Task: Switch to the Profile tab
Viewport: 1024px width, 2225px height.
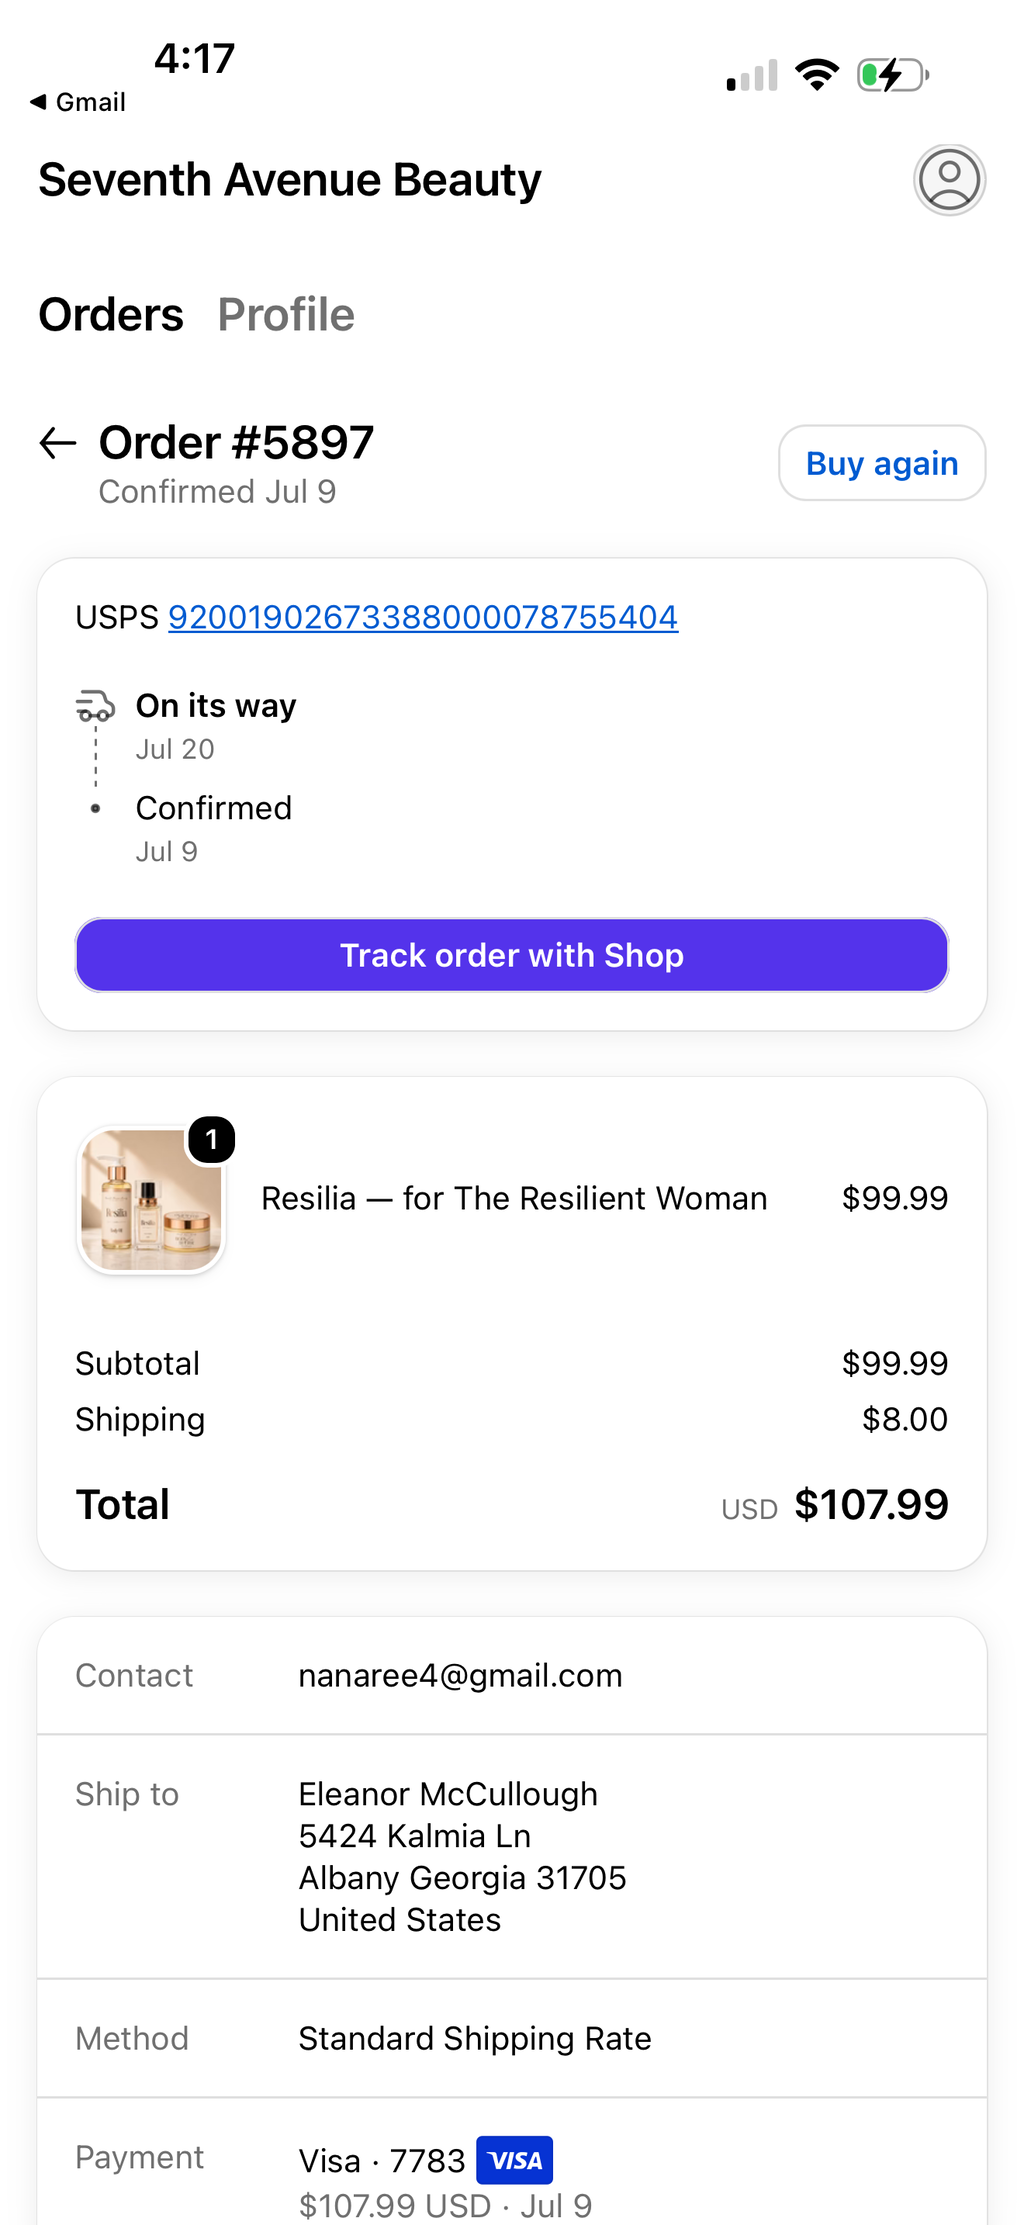Action: [286, 315]
